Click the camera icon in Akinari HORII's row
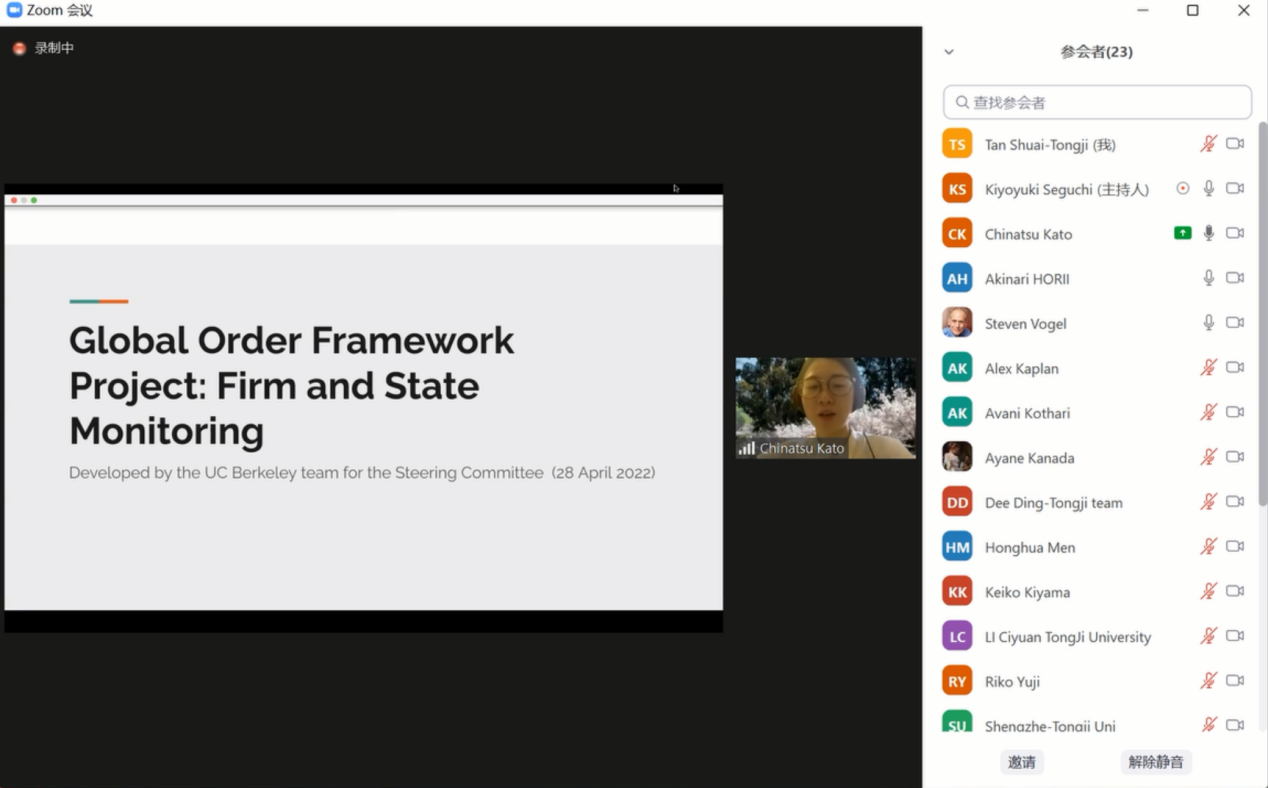Screen dimensions: 1268x788 tap(1235, 278)
